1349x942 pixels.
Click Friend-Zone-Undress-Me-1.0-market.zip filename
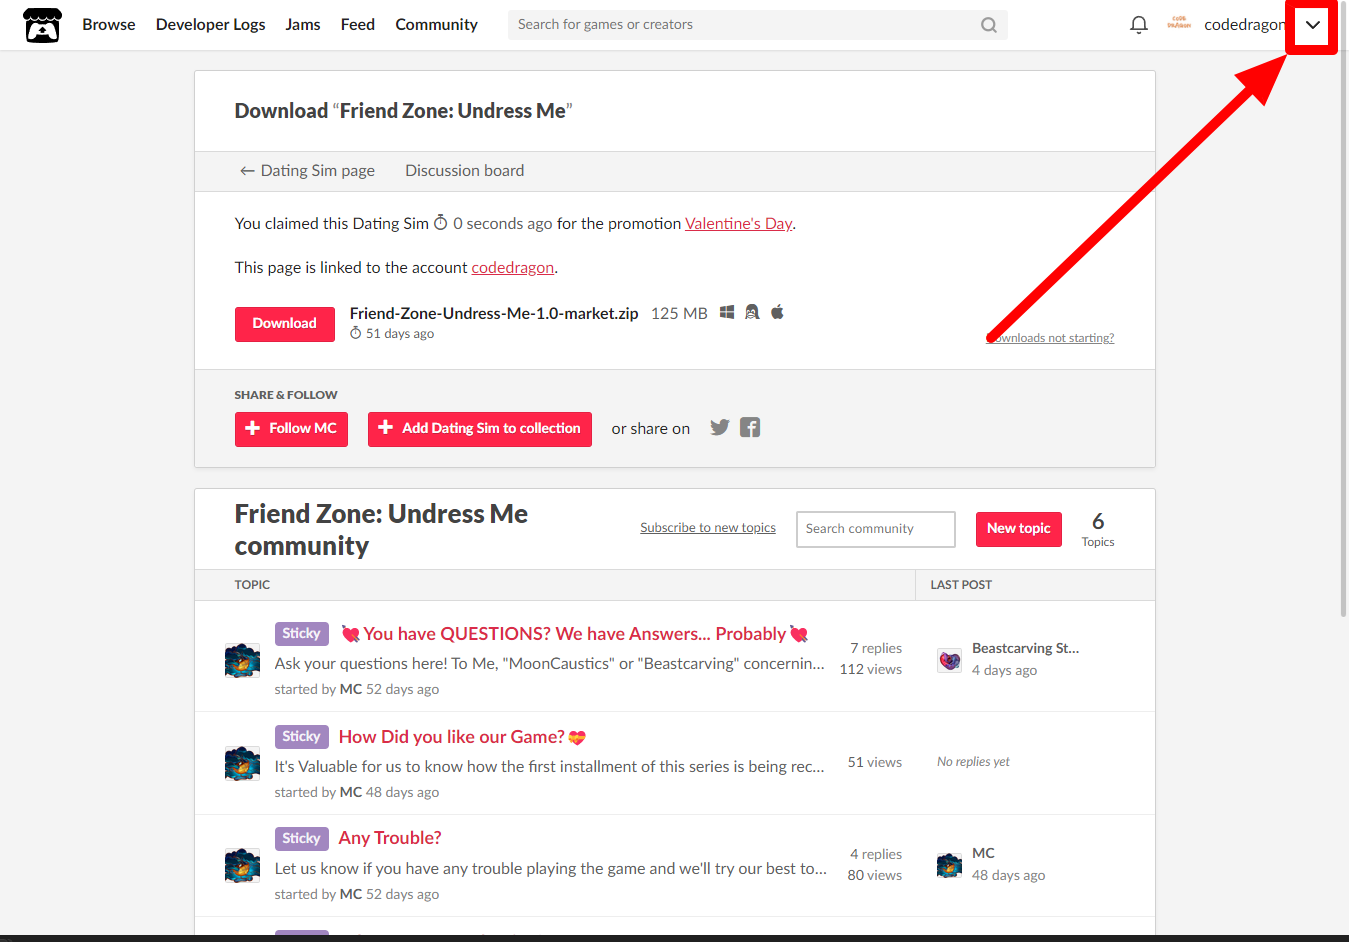point(494,313)
